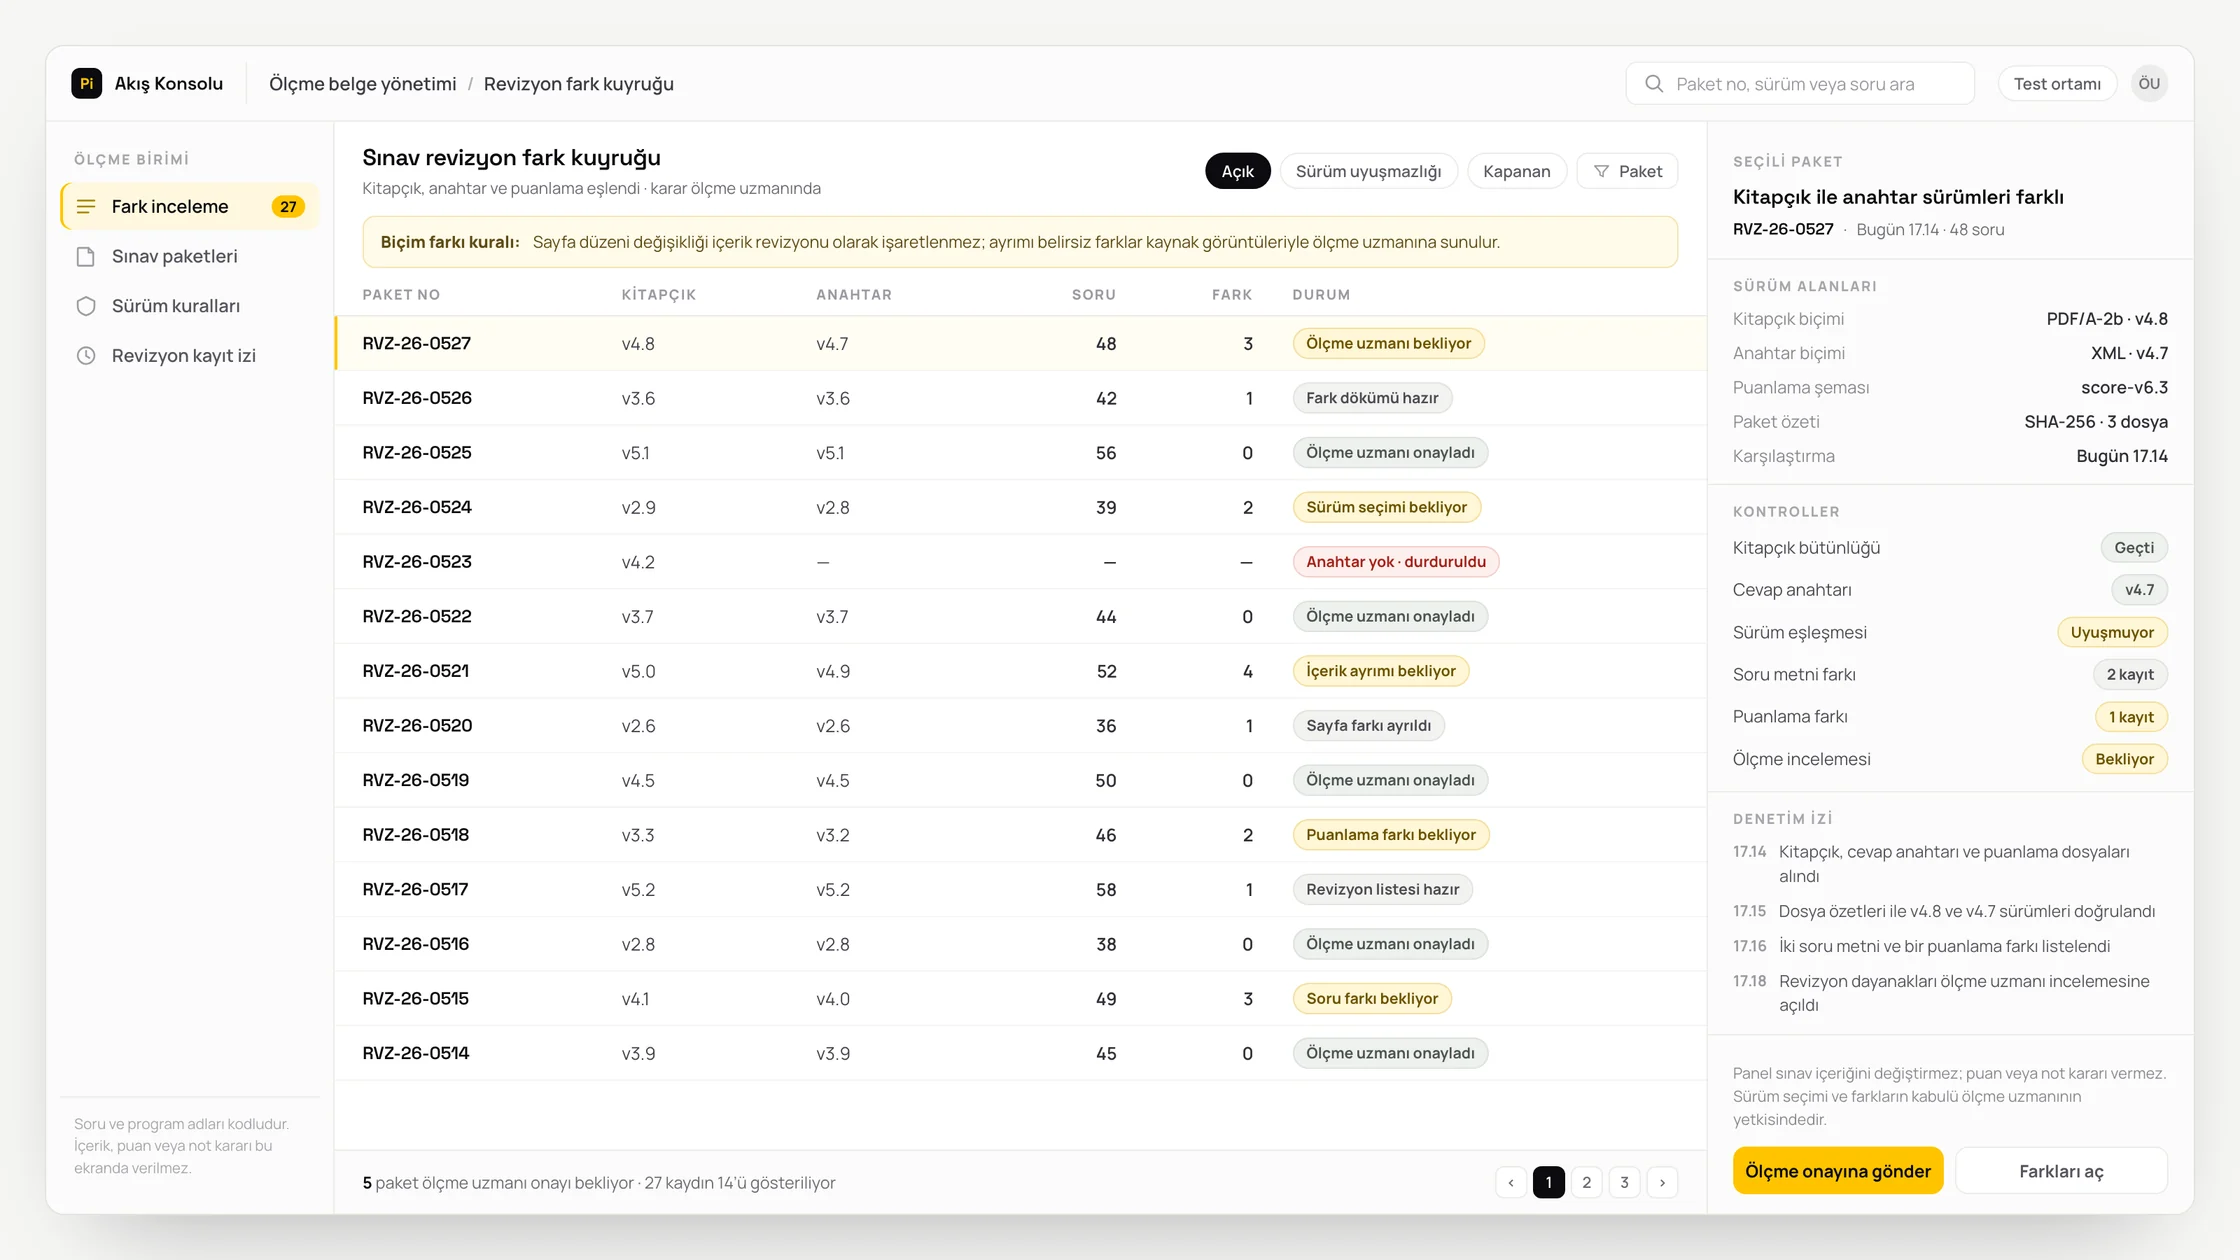Viewport: 2240px width, 1260px height.
Task: Select row RVZ-26-0526
Action: [x=1020, y=398]
